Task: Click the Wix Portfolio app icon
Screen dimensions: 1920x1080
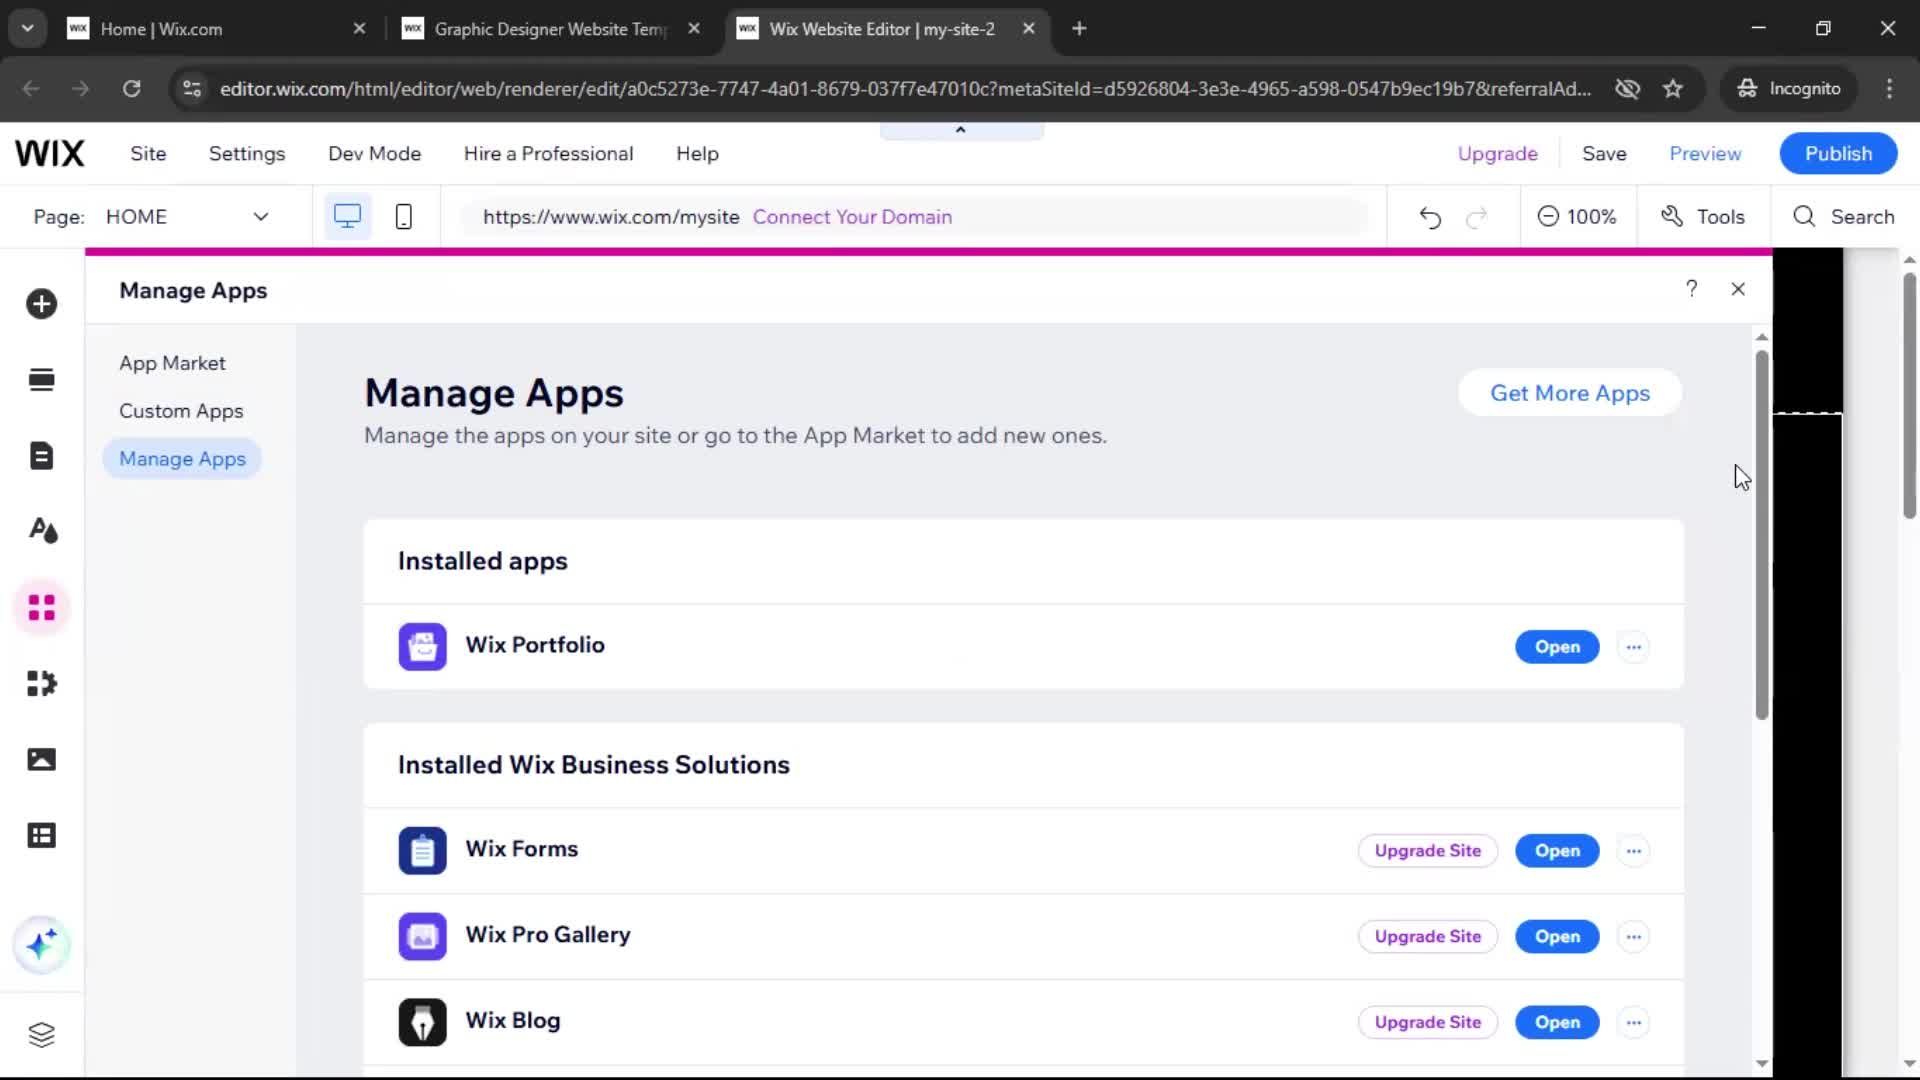Action: (x=422, y=646)
